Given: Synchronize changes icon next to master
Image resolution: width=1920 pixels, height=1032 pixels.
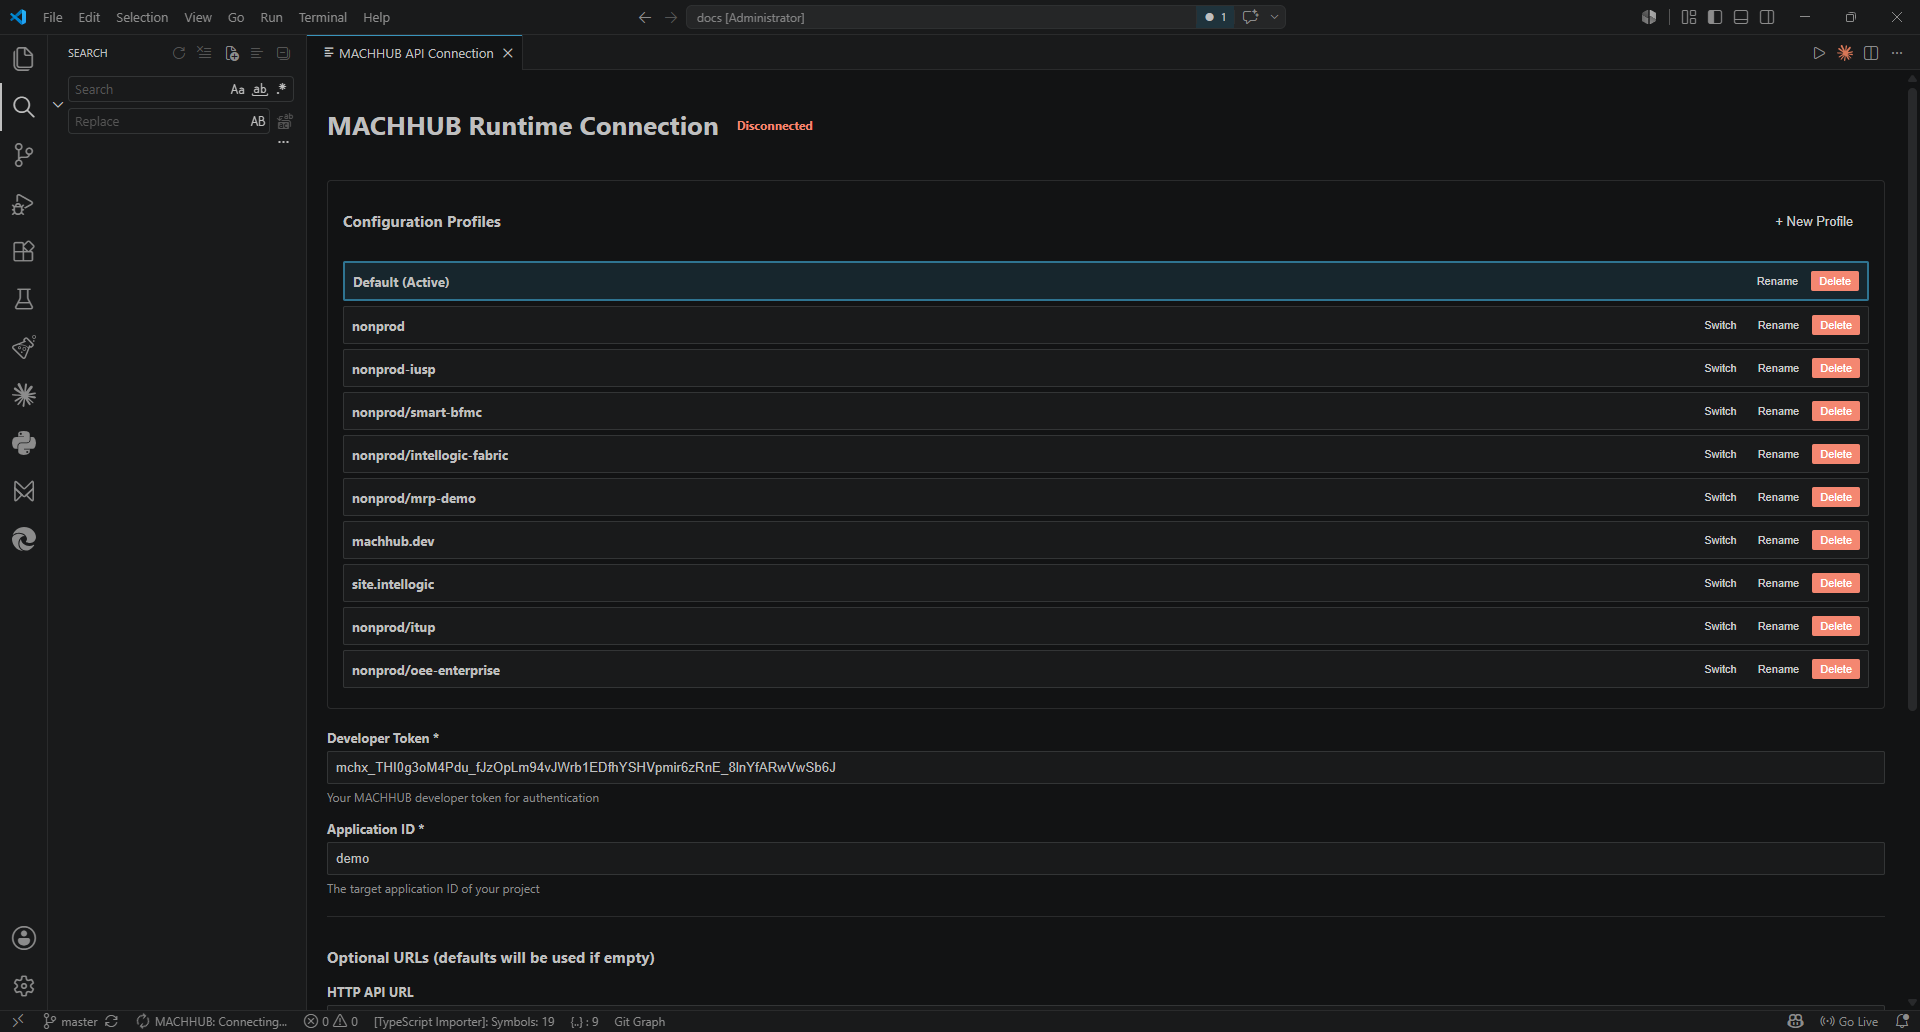Looking at the screenshot, I should 112,1021.
